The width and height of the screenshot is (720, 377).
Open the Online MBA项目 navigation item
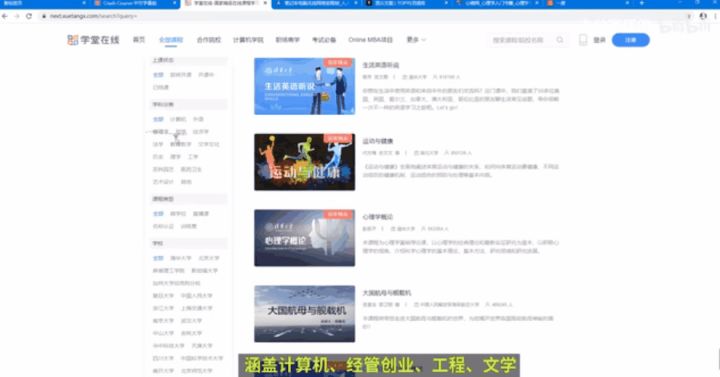tap(371, 40)
